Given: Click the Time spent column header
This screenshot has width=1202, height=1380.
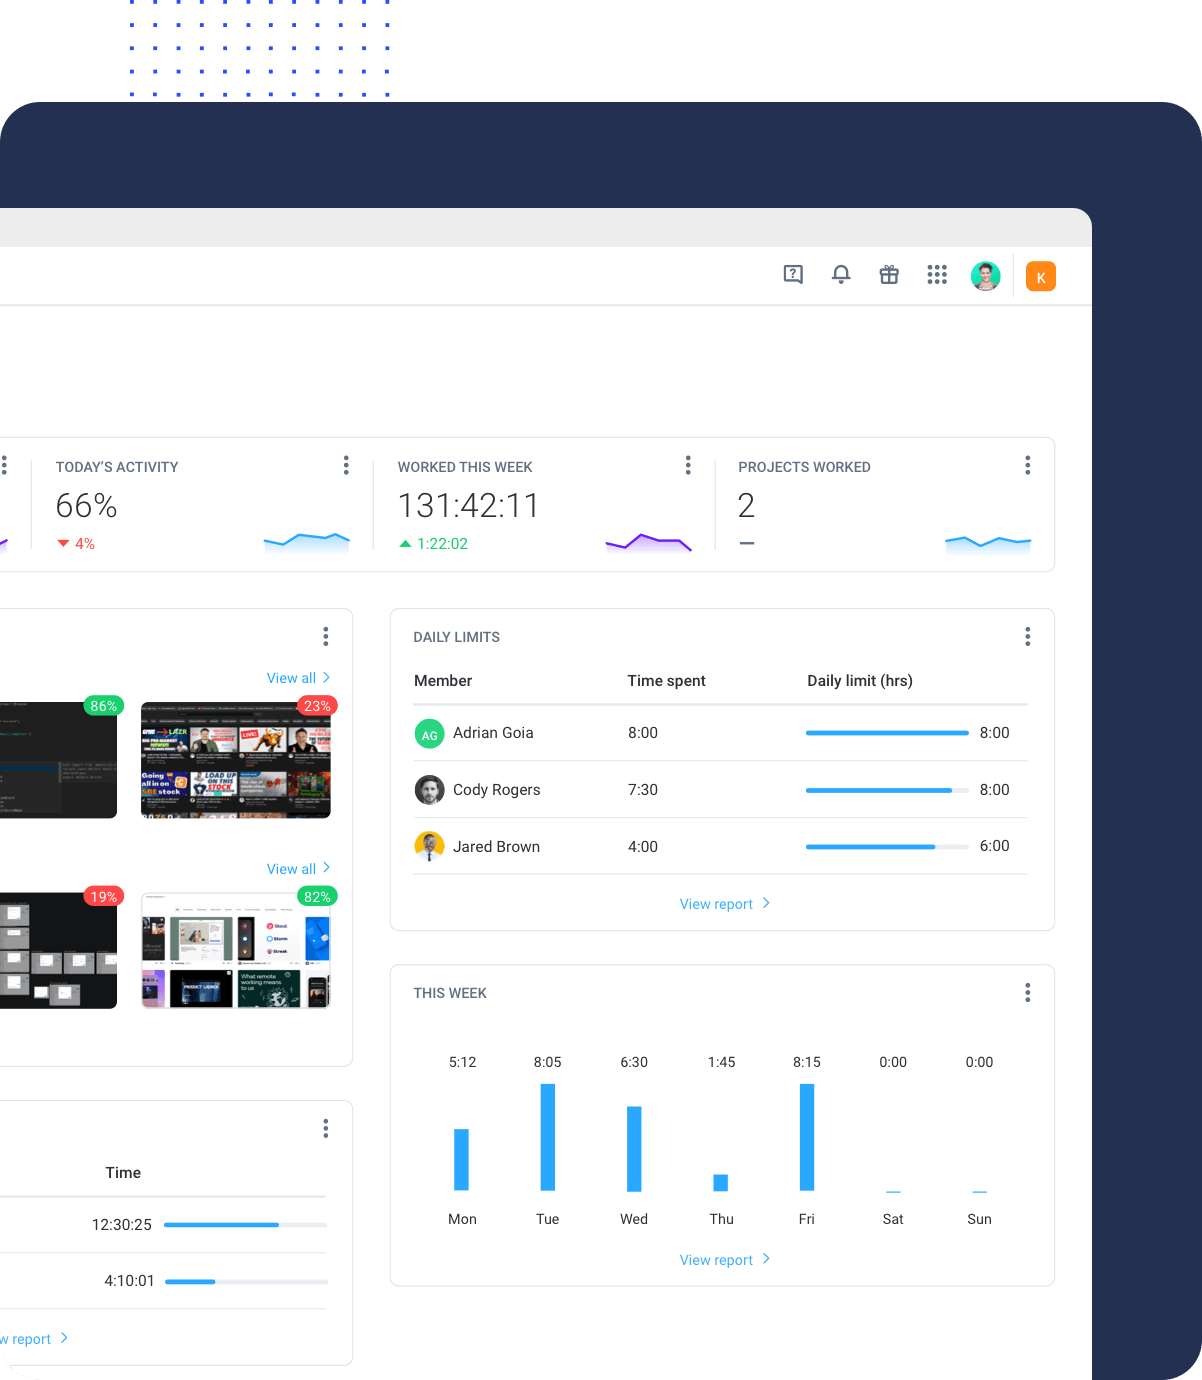Looking at the screenshot, I should (x=666, y=681).
